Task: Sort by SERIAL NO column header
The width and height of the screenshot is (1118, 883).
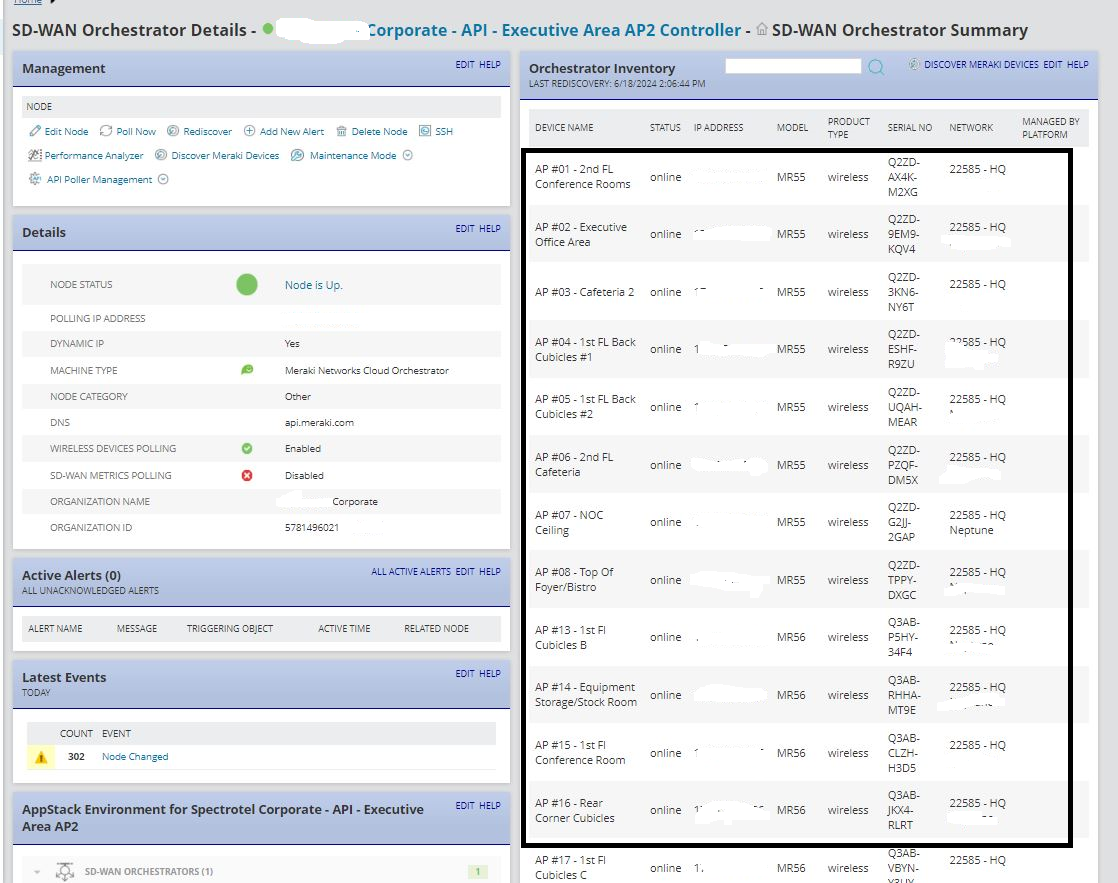Action: click(910, 128)
